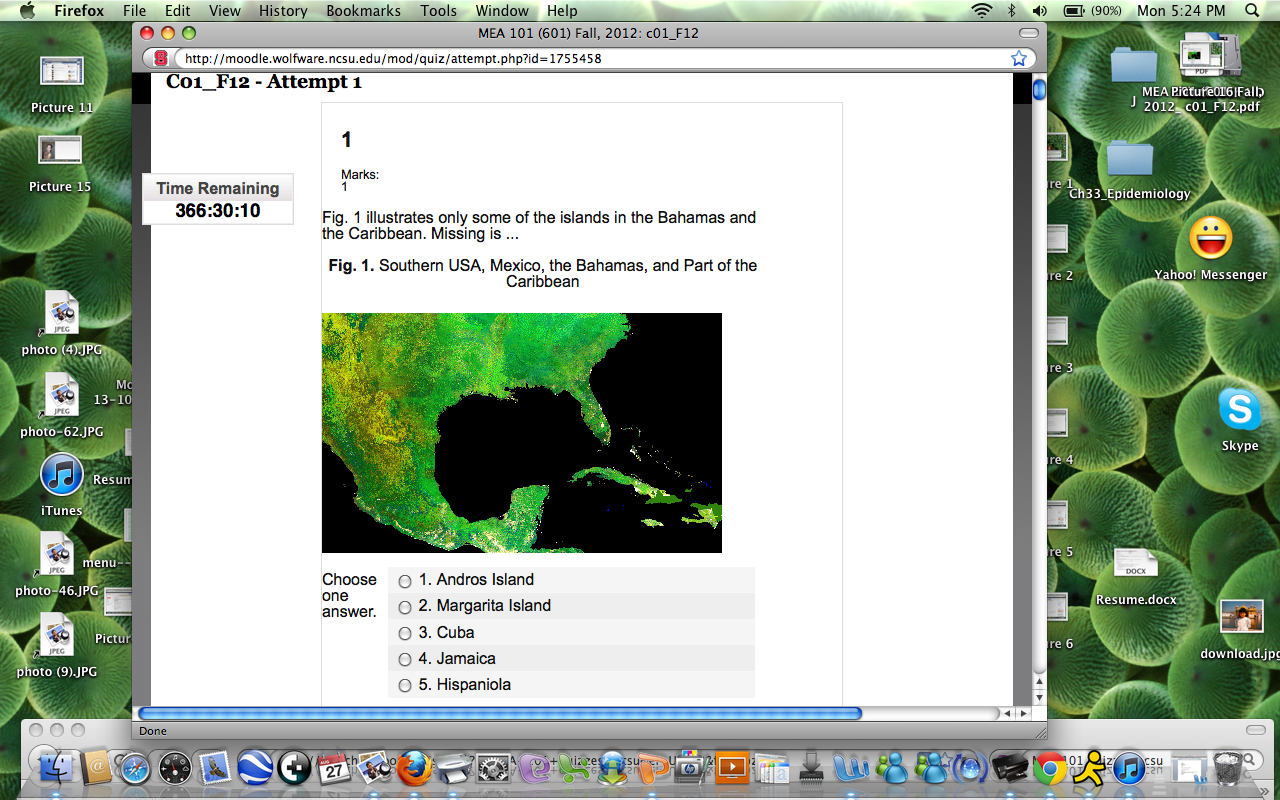Open the Apple menu
The image size is (1280, 800).
pos(27,10)
